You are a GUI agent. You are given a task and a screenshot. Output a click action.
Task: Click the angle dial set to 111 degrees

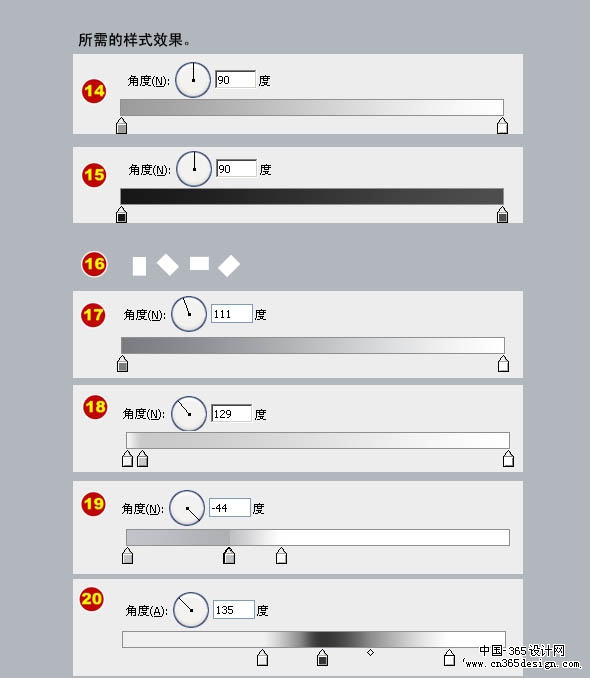(189, 314)
